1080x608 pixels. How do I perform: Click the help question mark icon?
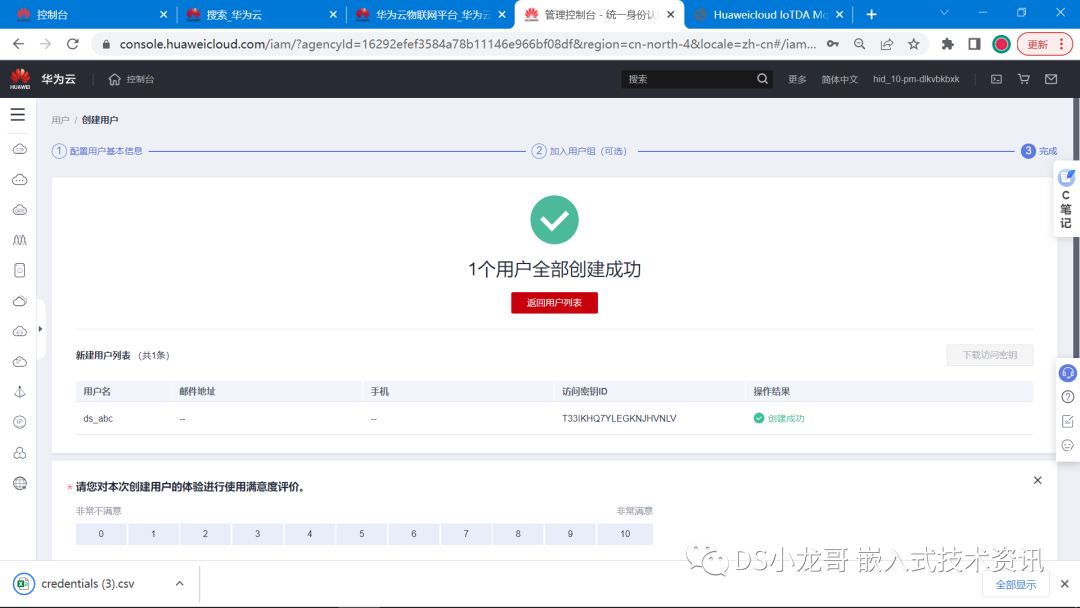(x=1068, y=396)
